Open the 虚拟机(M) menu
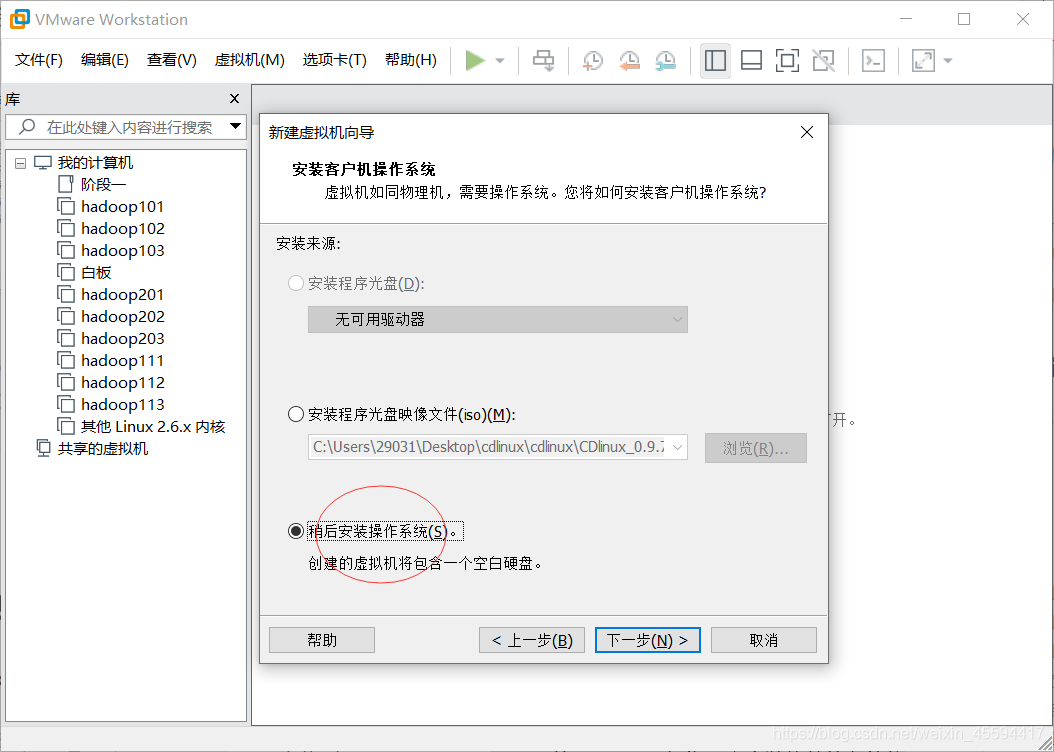This screenshot has width=1054, height=752. pos(249,60)
